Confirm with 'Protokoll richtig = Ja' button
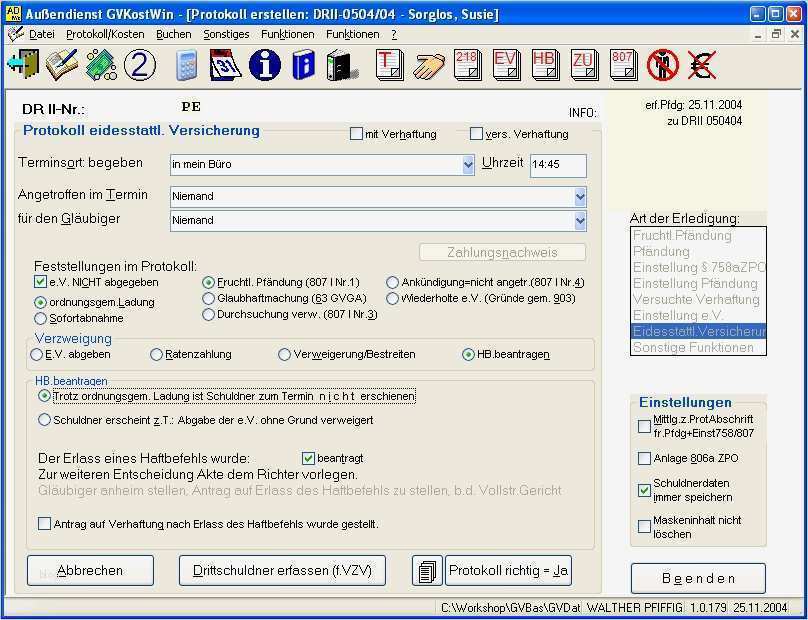808x620 pixels. (508, 571)
